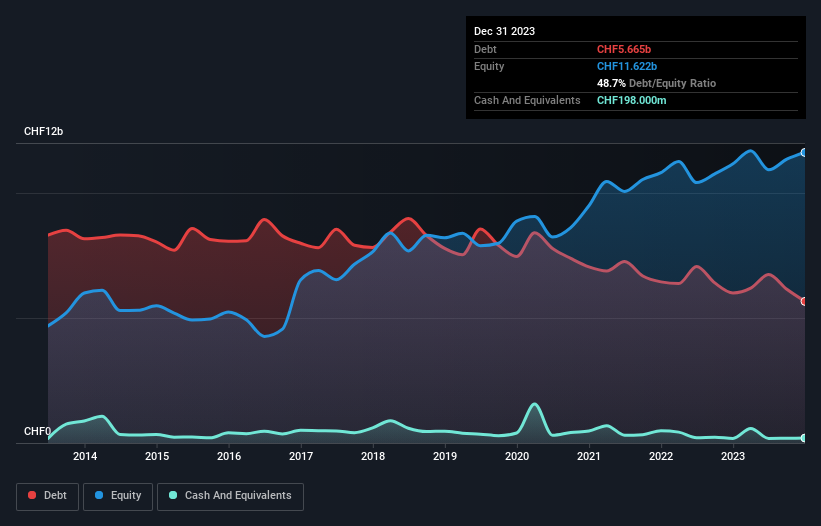Click the 2023 x-axis label
821x526 pixels.
coord(733,456)
